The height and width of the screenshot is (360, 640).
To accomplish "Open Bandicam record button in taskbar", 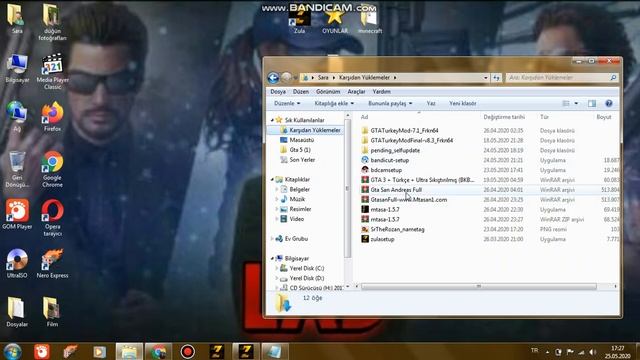I will 187,351.
